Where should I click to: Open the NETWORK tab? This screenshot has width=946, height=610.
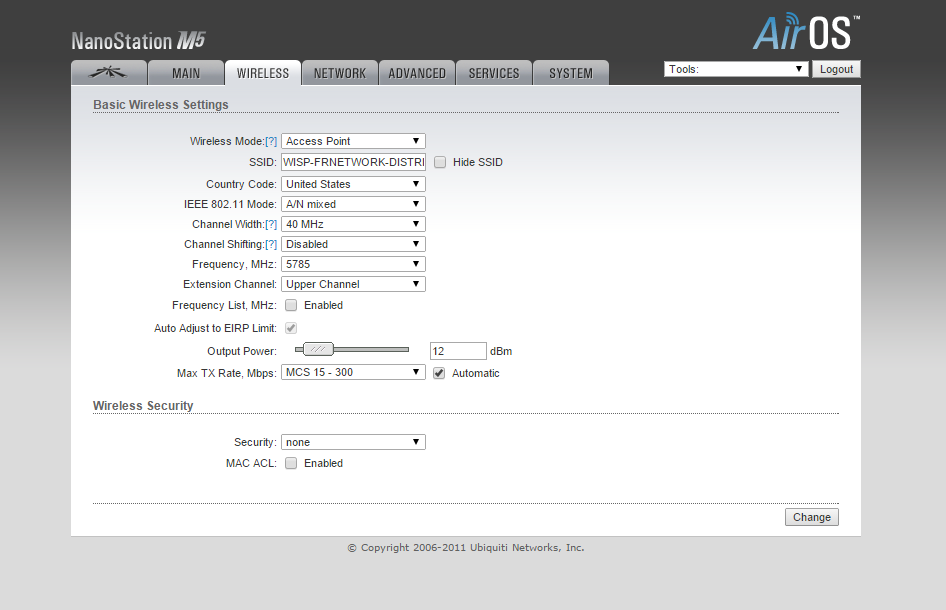(x=340, y=73)
